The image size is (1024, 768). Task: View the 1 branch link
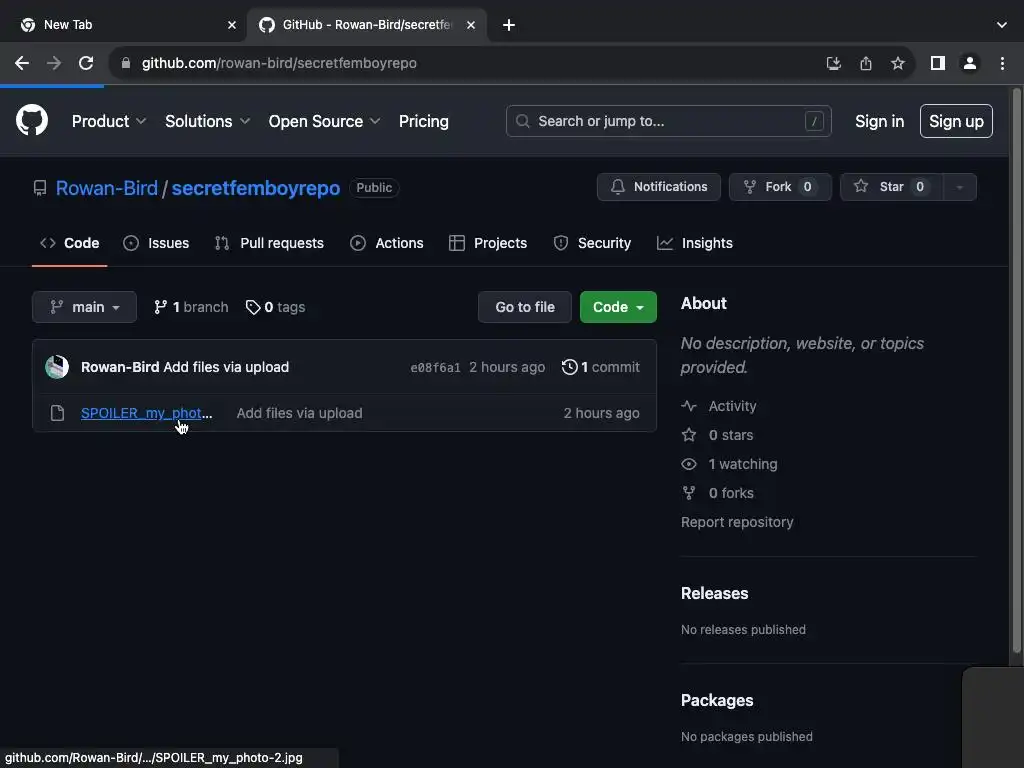tap(191, 307)
